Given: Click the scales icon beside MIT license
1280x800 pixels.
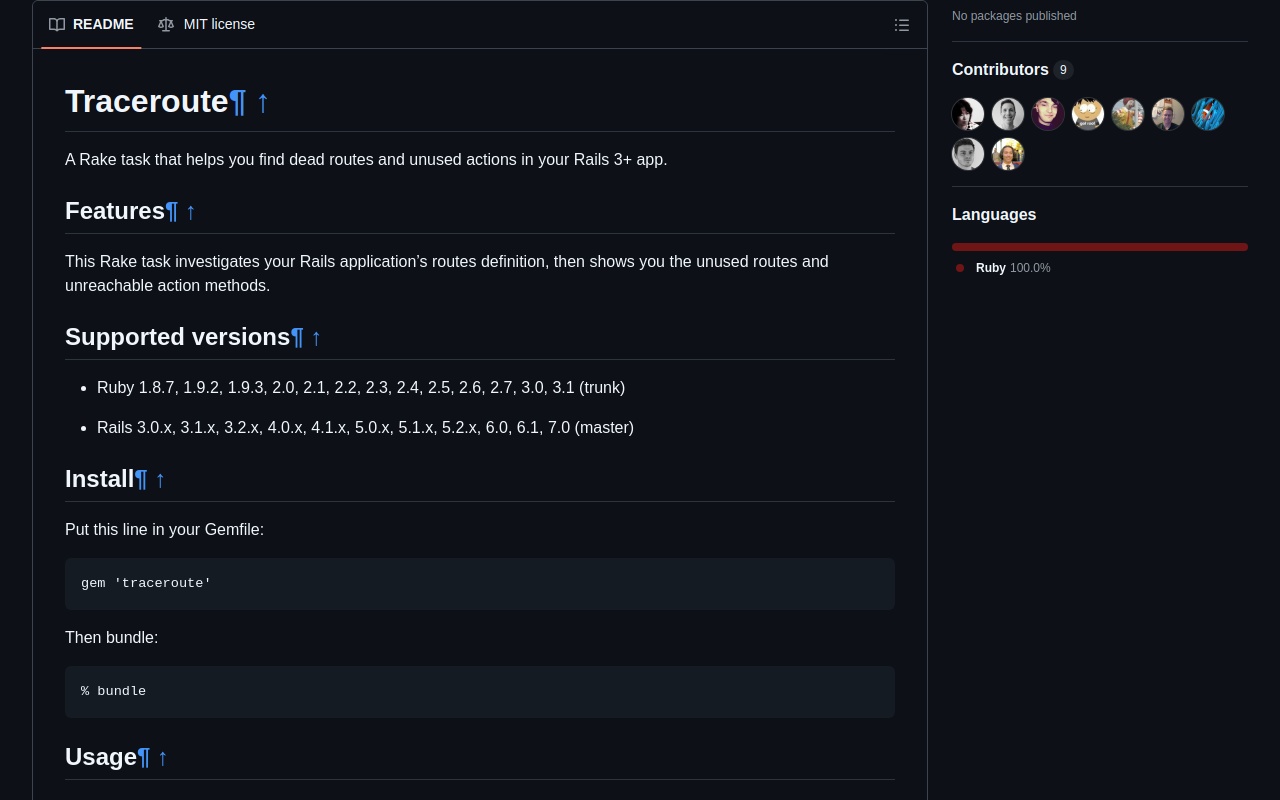Looking at the screenshot, I should tap(166, 24).
